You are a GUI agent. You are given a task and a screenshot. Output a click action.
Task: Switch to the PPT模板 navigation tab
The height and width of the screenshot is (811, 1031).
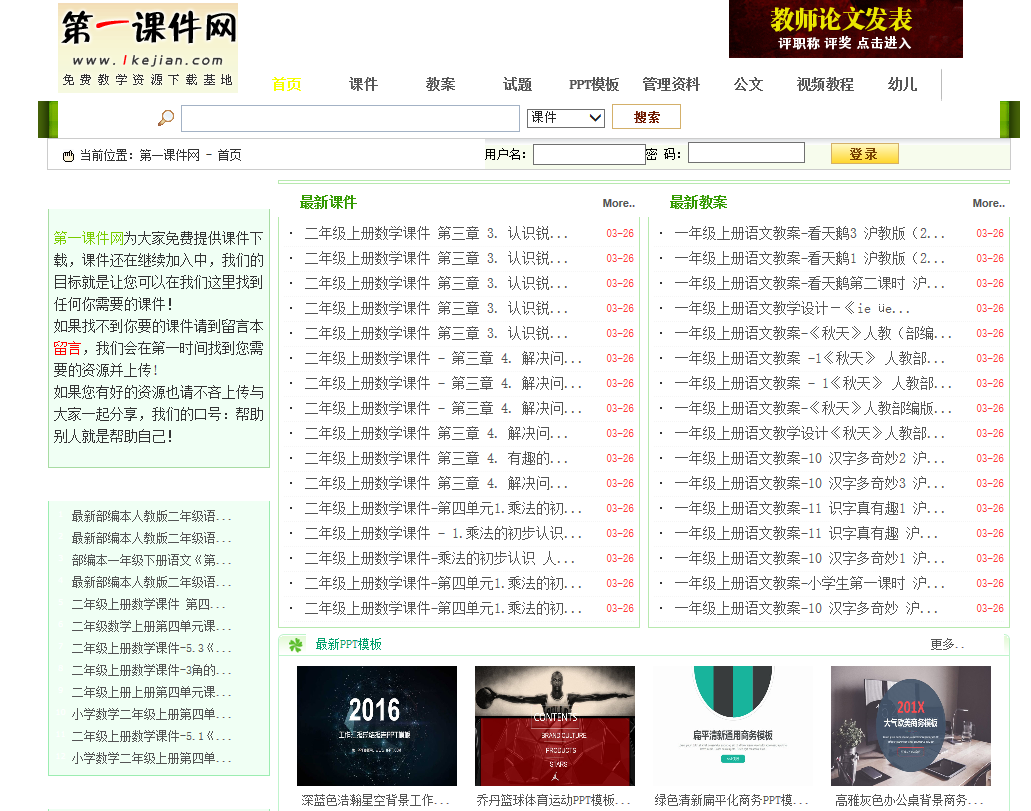coord(594,85)
